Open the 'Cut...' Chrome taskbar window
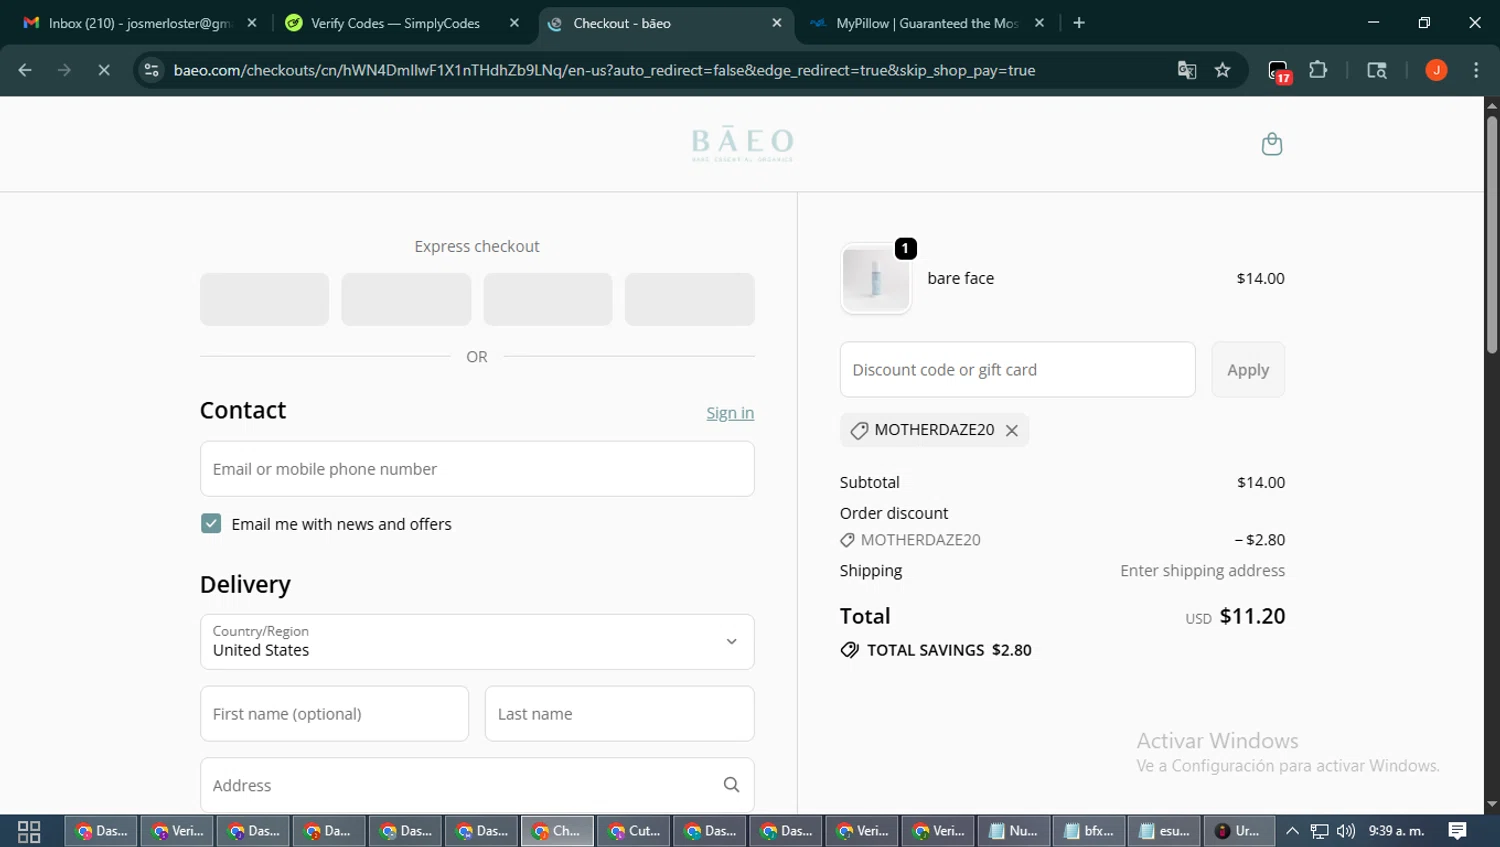The height and width of the screenshot is (847, 1500). click(634, 831)
